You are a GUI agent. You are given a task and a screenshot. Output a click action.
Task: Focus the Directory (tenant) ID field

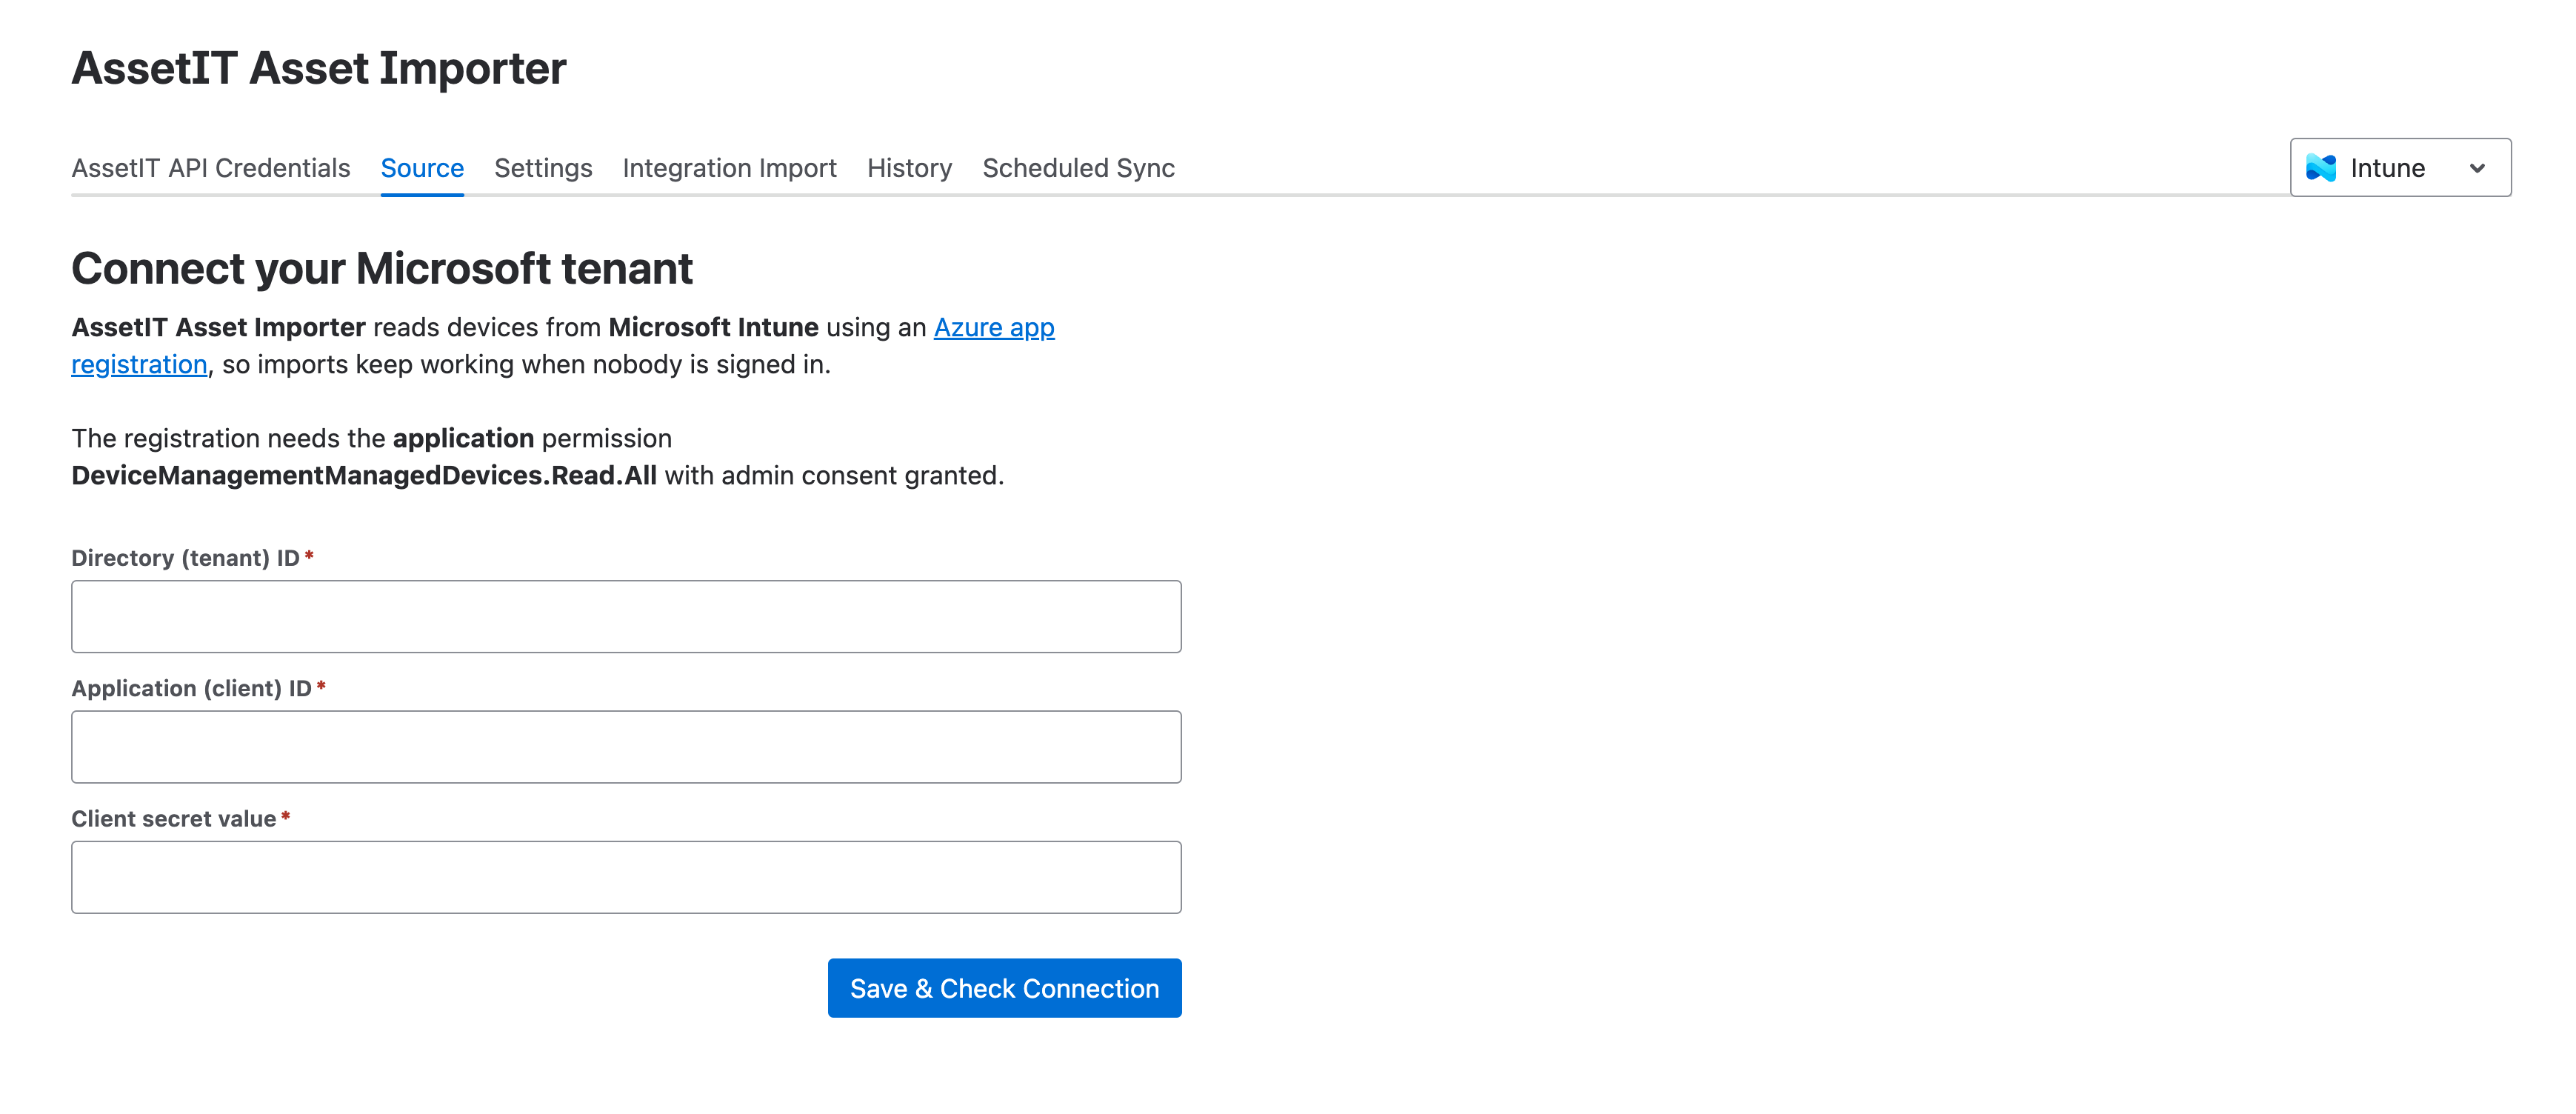tap(626, 616)
